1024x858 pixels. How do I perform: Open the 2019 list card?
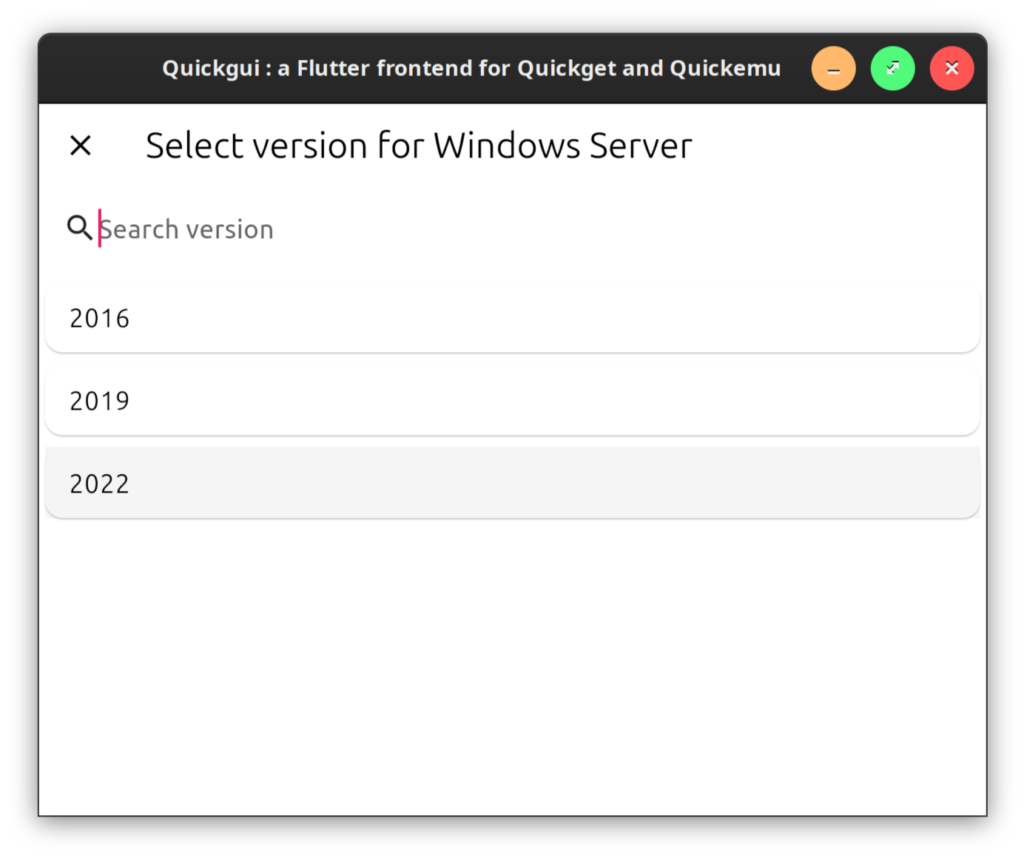512,401
